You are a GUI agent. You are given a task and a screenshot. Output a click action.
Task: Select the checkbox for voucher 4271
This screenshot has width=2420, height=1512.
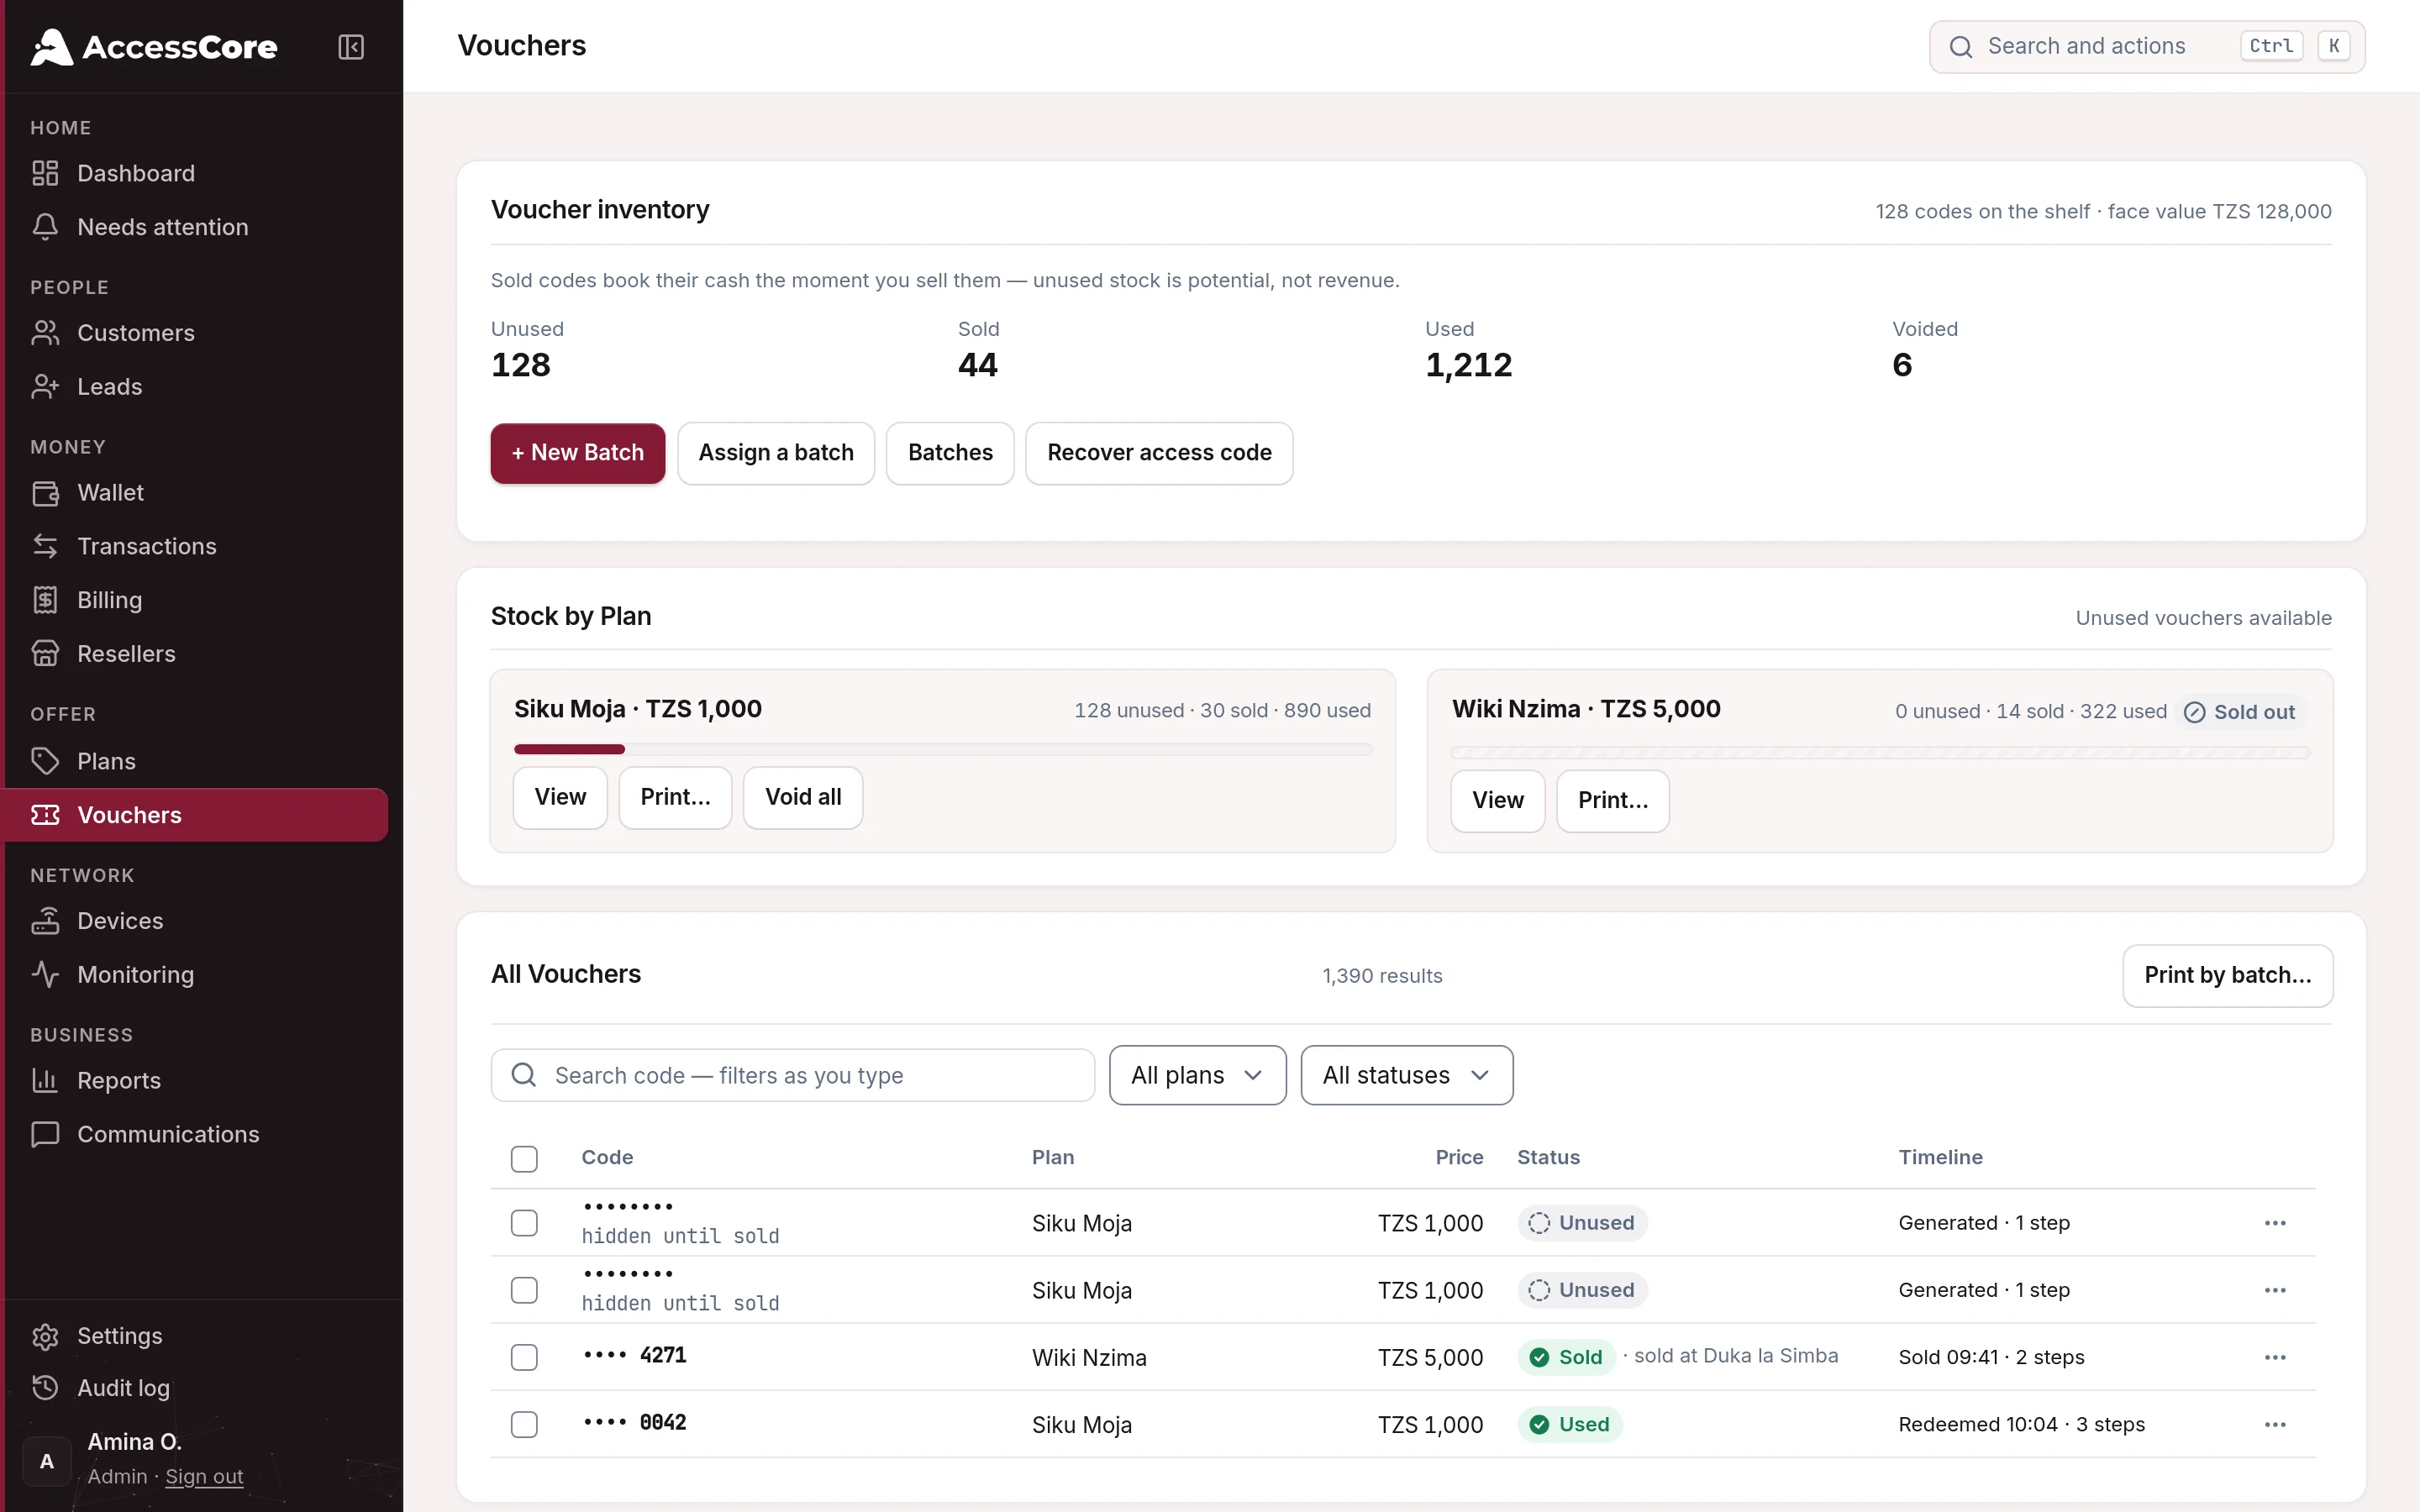(x=524, y=1357)
